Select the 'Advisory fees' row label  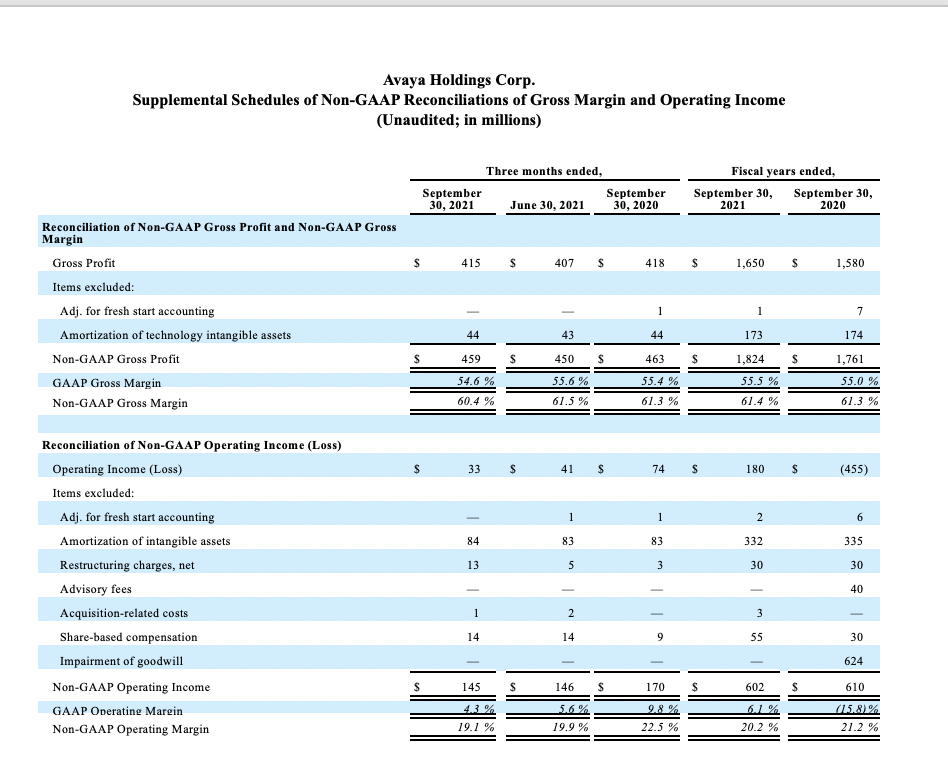coord(96,589)
